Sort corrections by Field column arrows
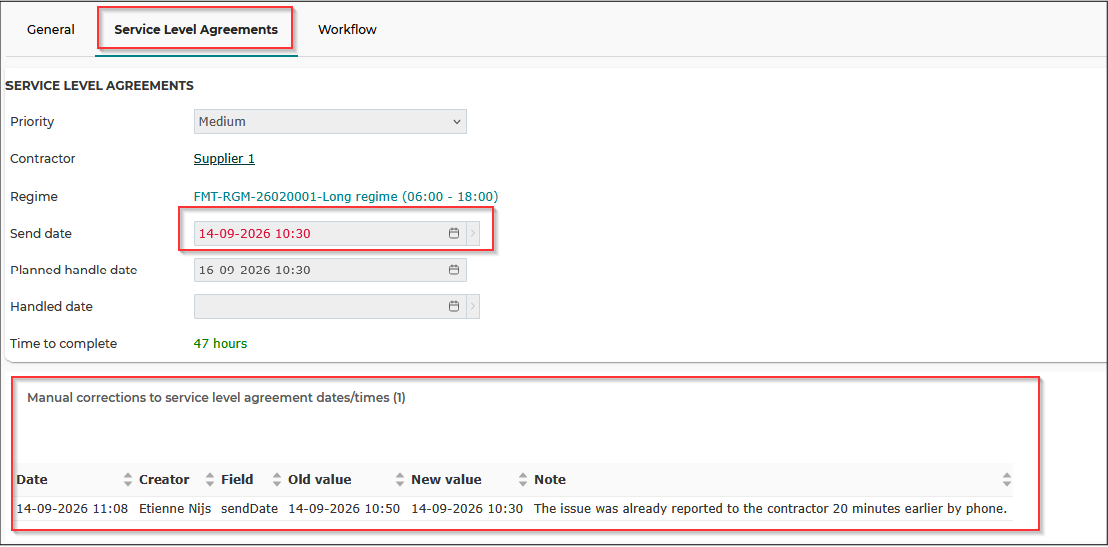 click(277, 479)
